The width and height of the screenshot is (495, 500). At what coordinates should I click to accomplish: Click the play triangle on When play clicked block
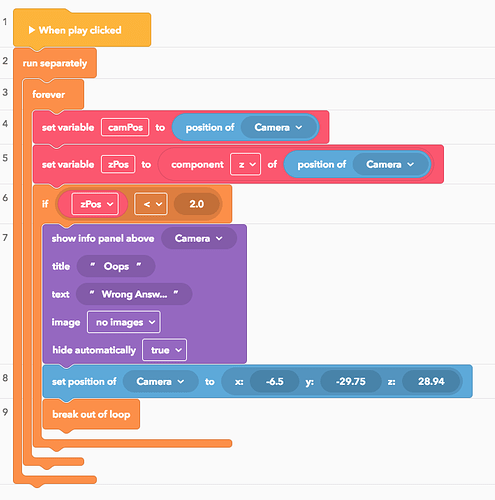(x=32, y=30)
